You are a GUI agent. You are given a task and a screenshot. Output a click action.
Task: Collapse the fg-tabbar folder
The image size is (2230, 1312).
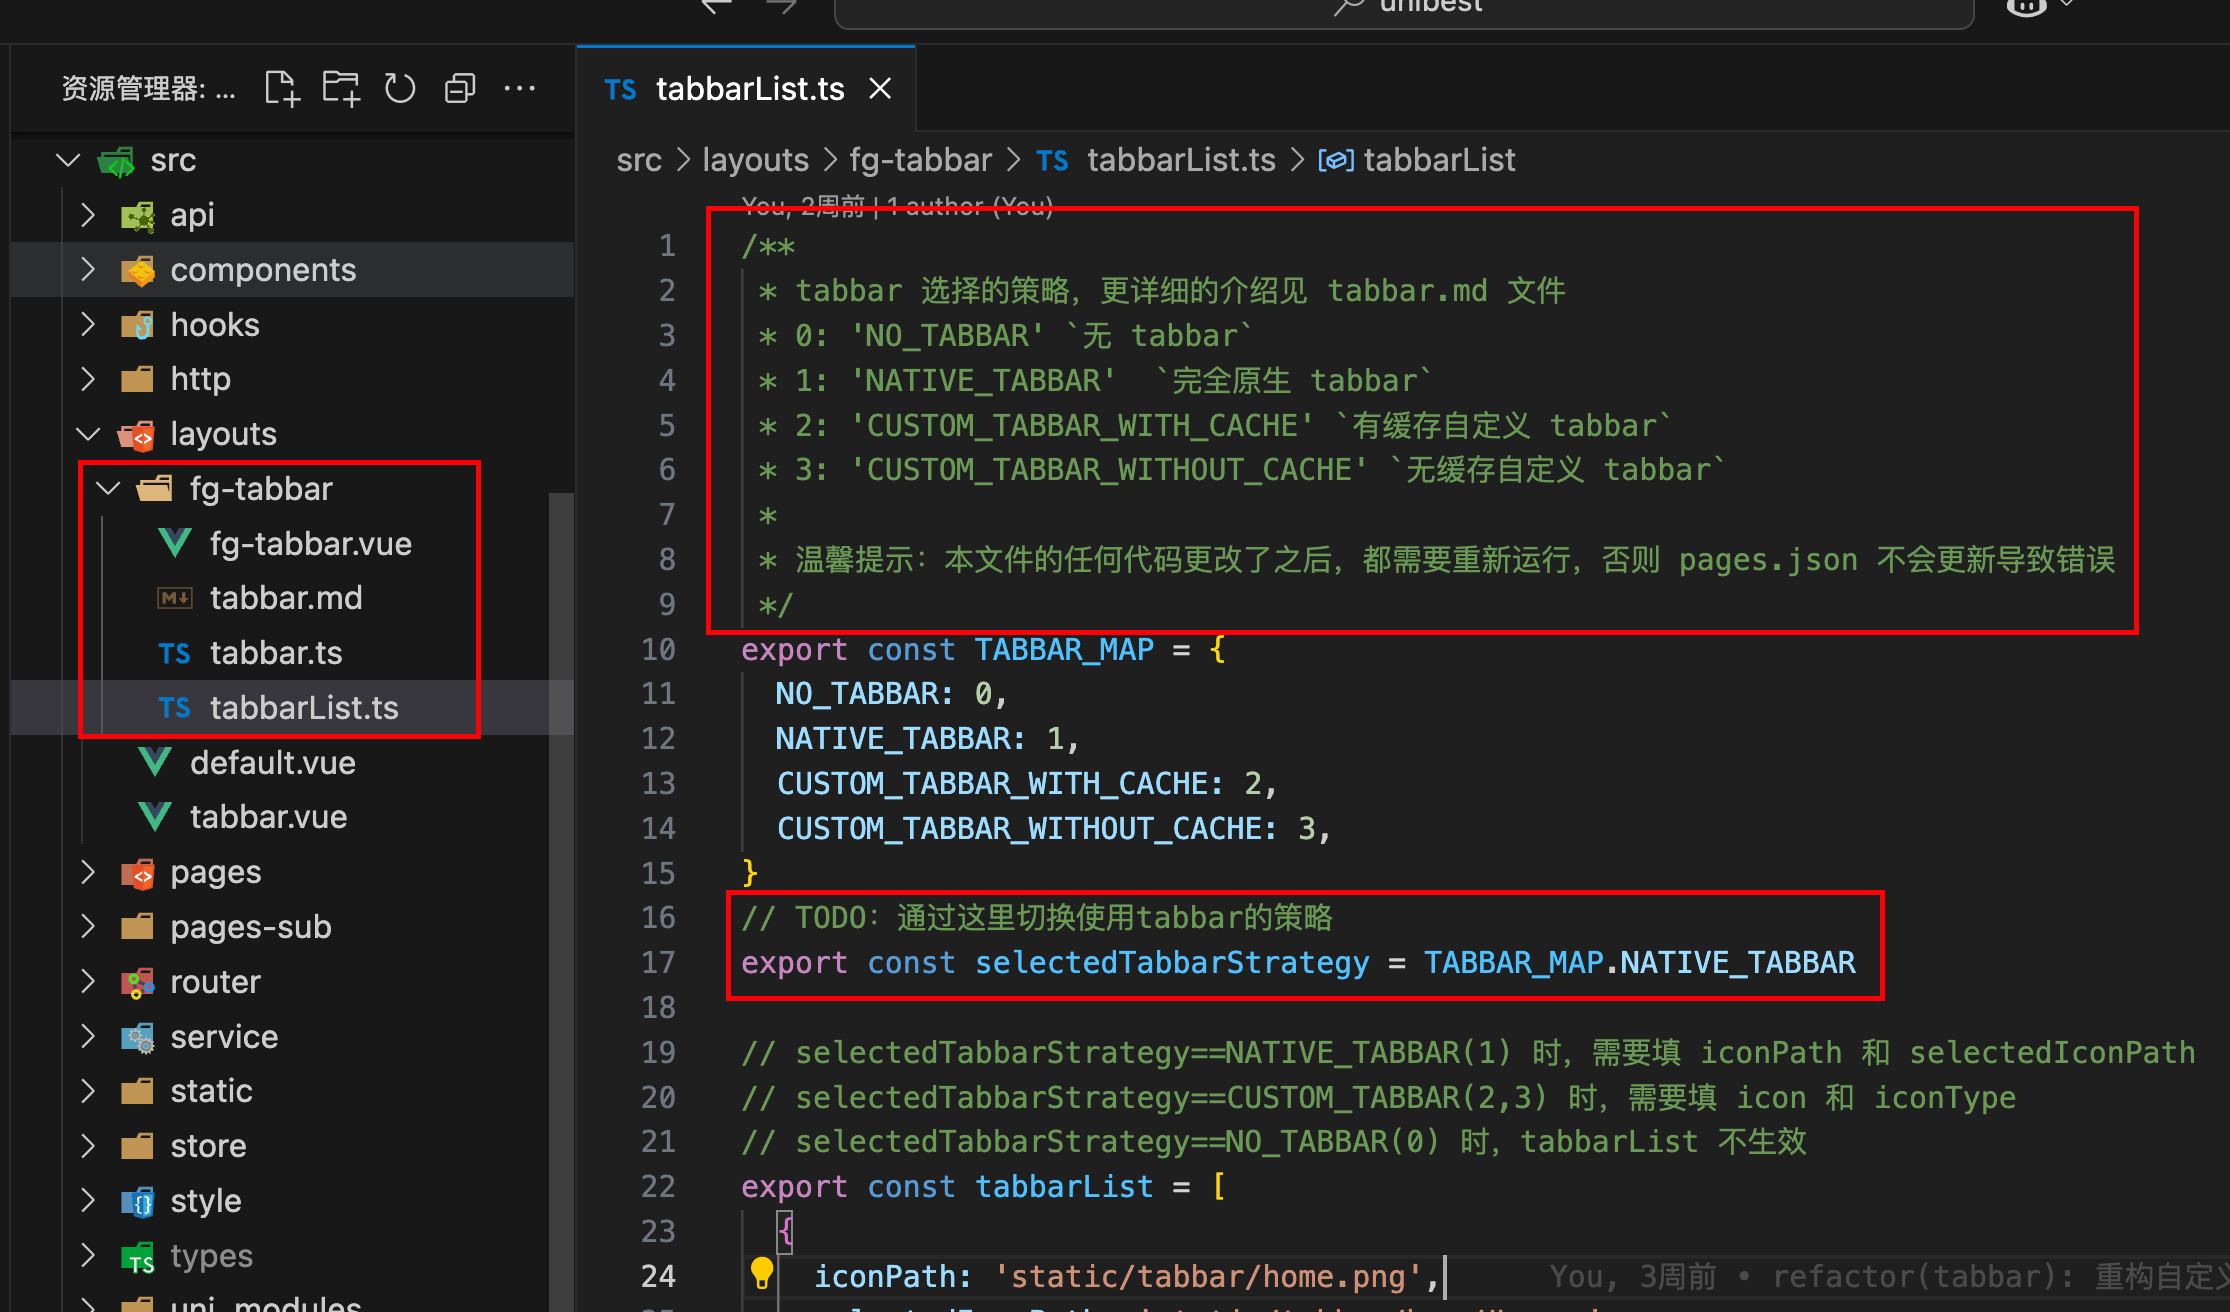[x=108, y=489]
